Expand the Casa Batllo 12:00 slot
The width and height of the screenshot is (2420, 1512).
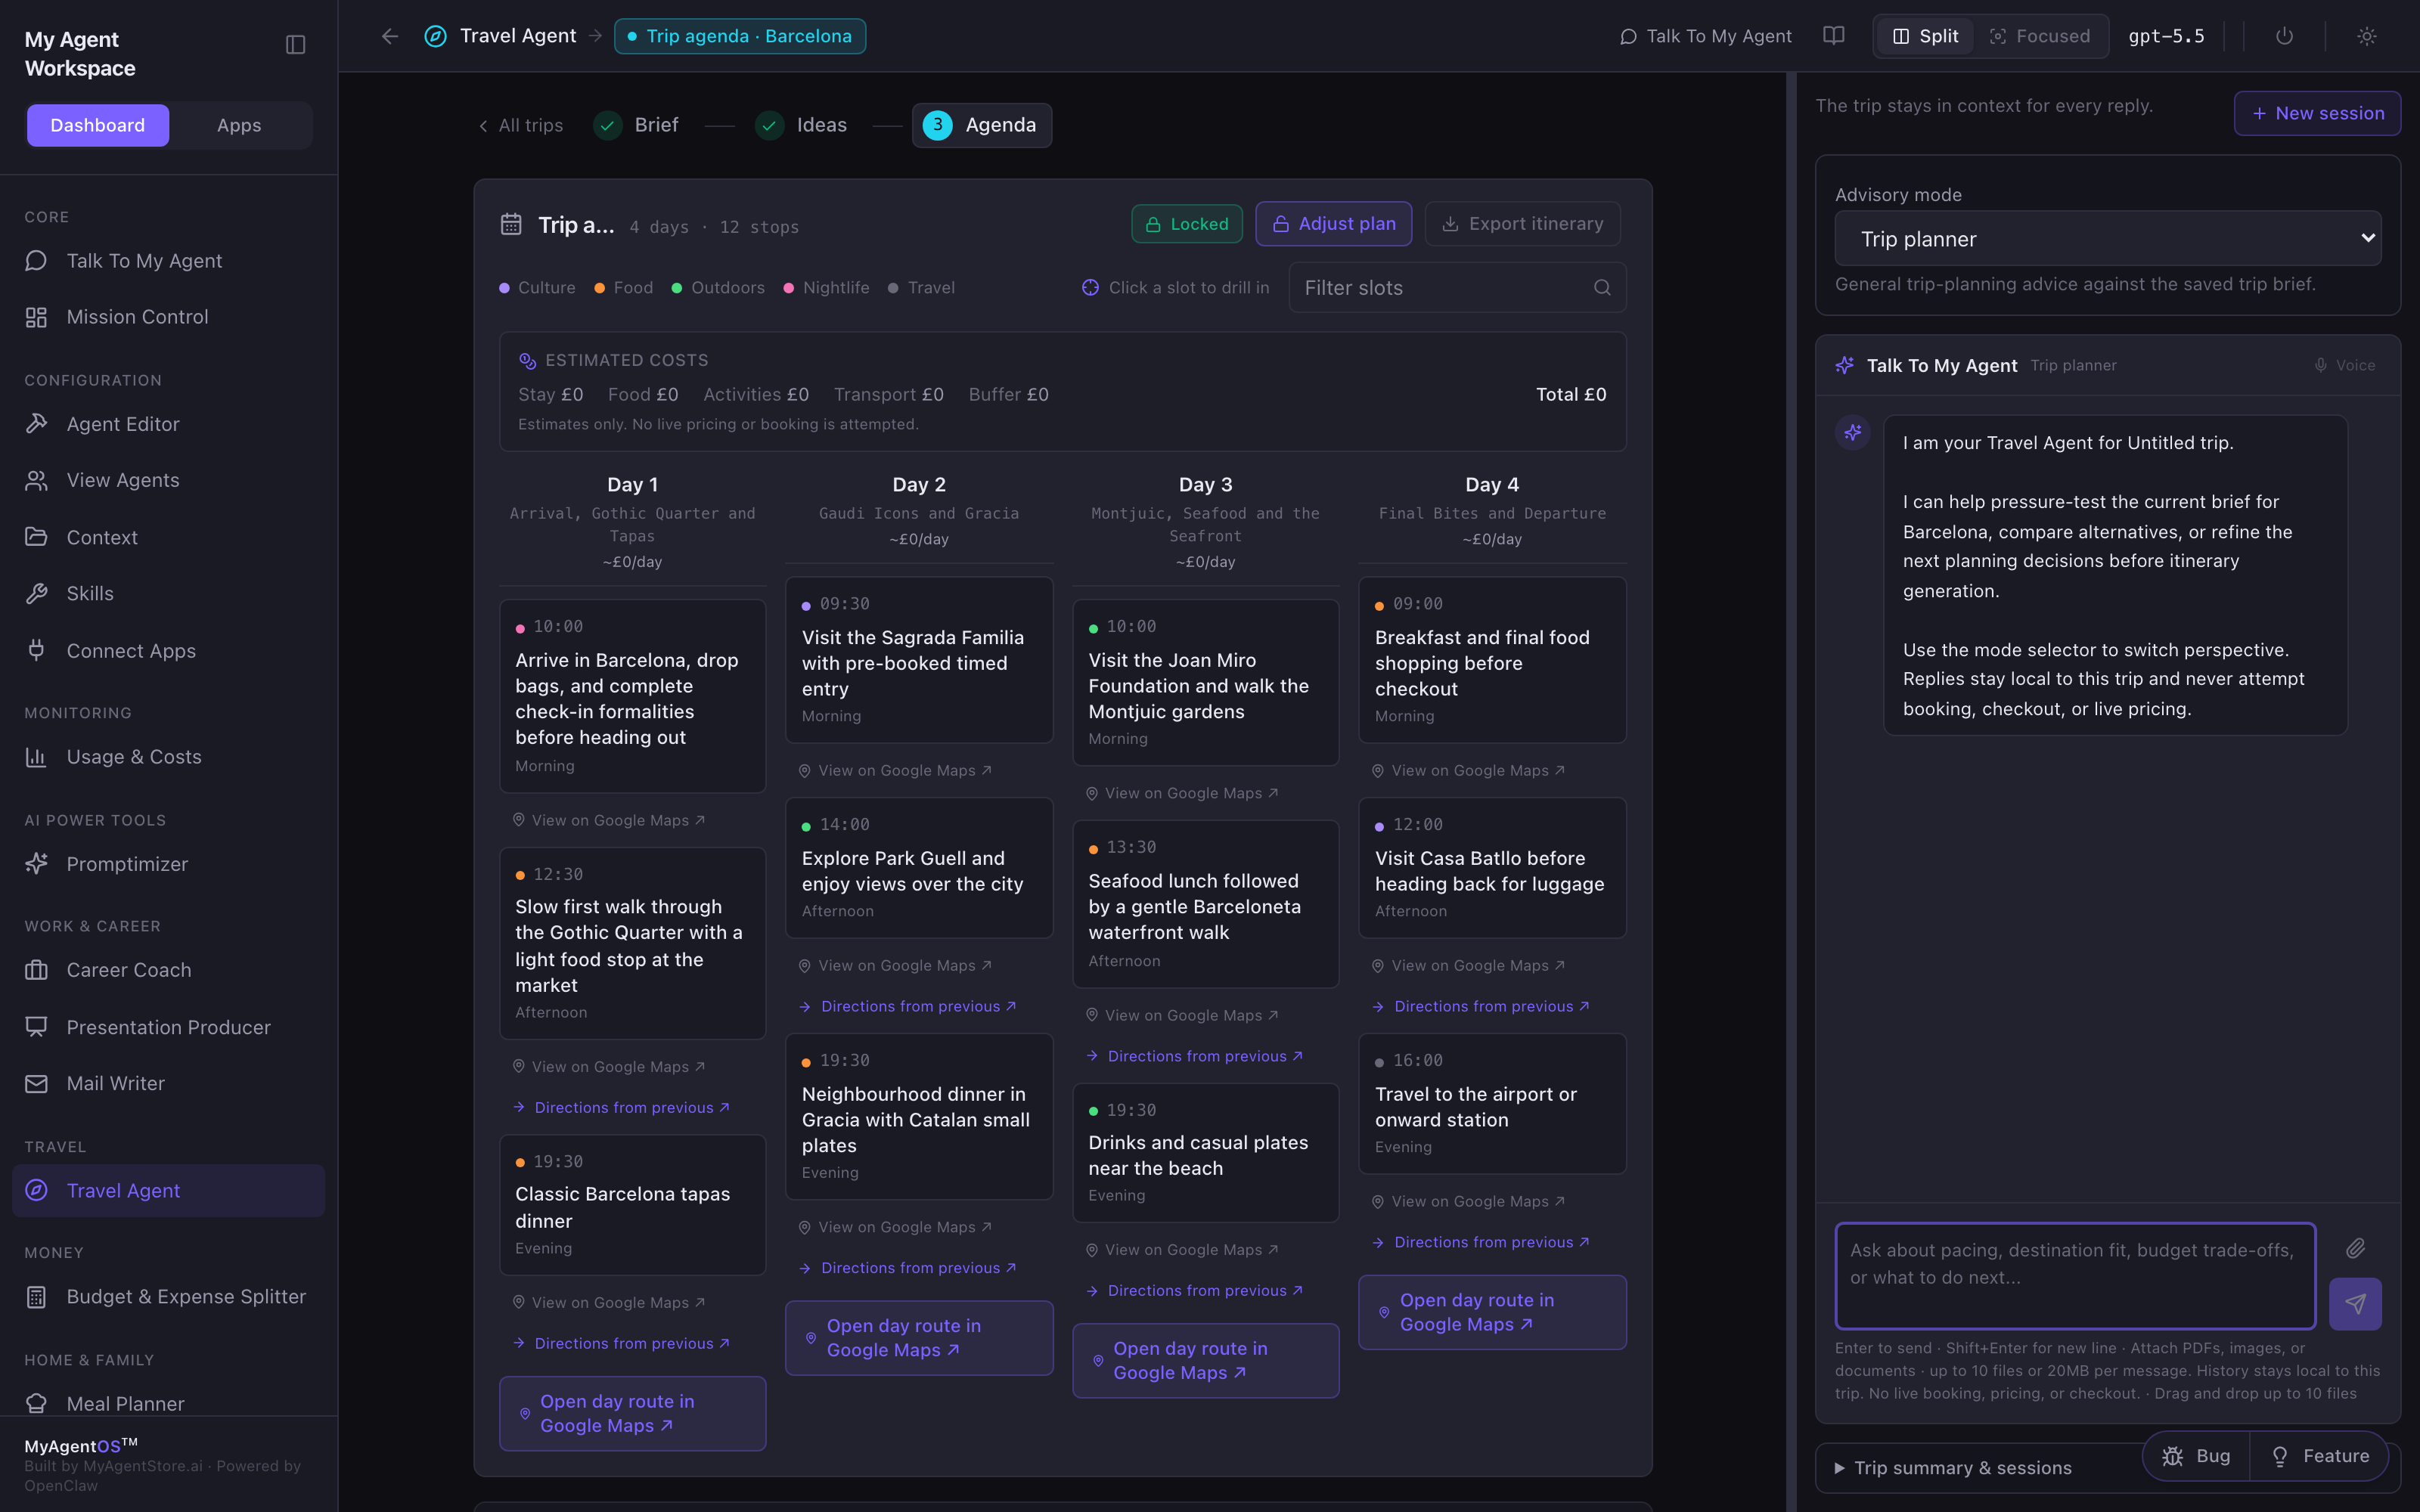(1492, 868)
